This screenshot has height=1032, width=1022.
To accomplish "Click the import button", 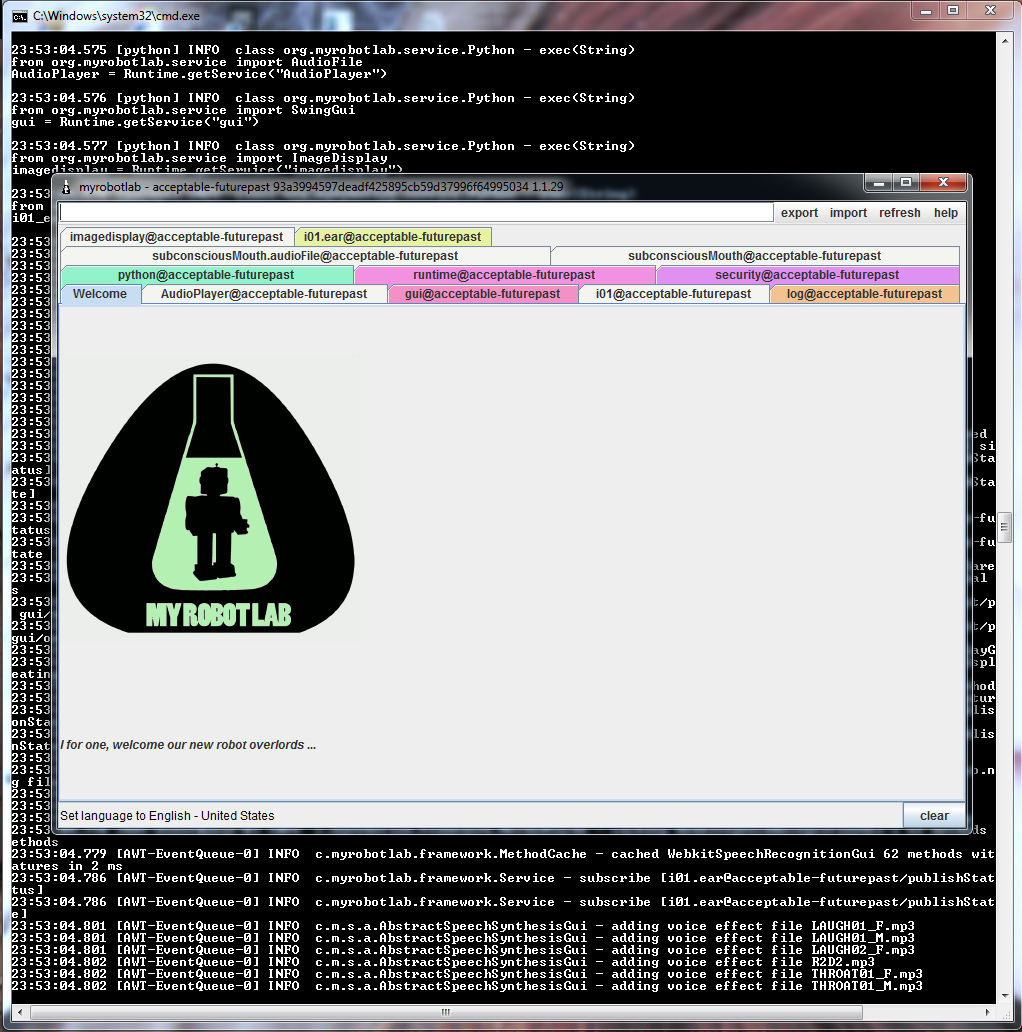I will pos(848,213).
